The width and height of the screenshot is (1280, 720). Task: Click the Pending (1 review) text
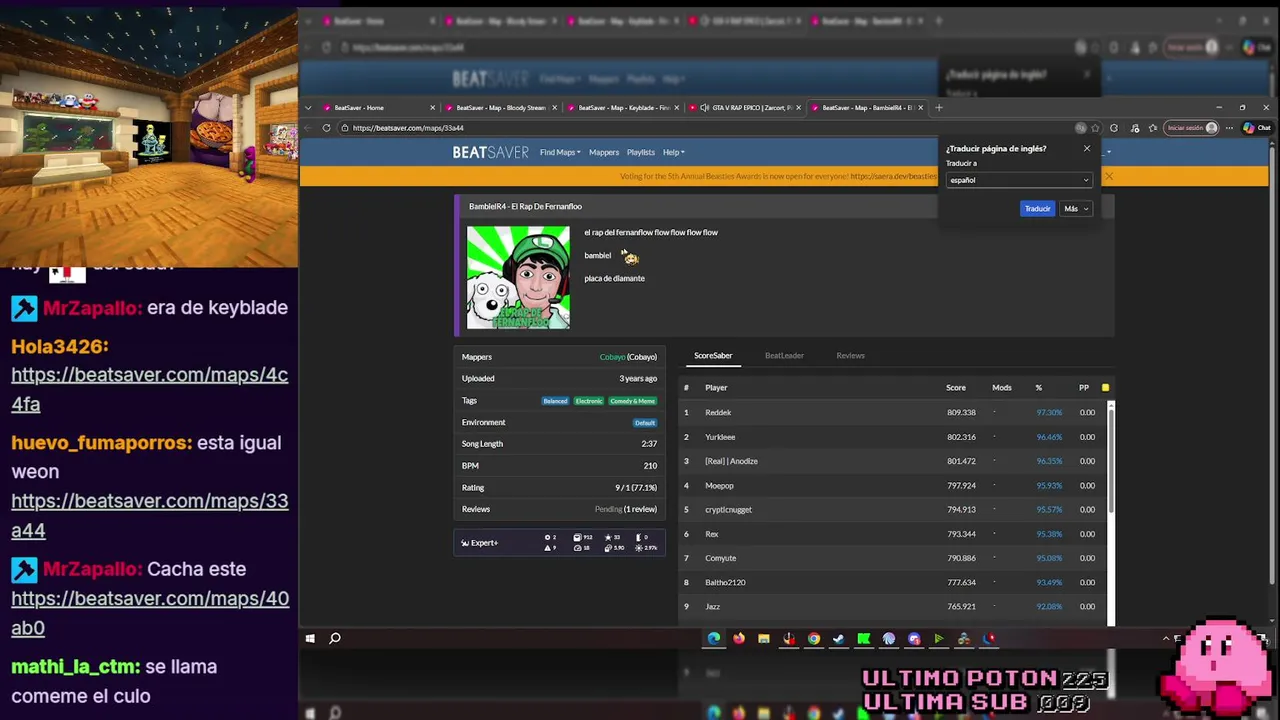click(x=626, y=509)
